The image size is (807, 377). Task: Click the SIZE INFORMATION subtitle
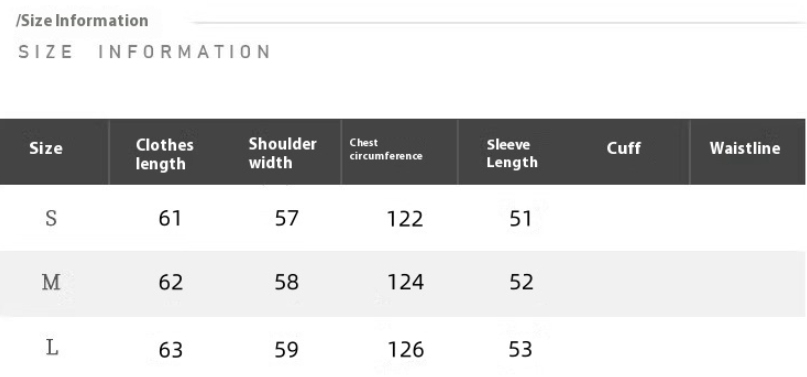click(x=145, y=52)
